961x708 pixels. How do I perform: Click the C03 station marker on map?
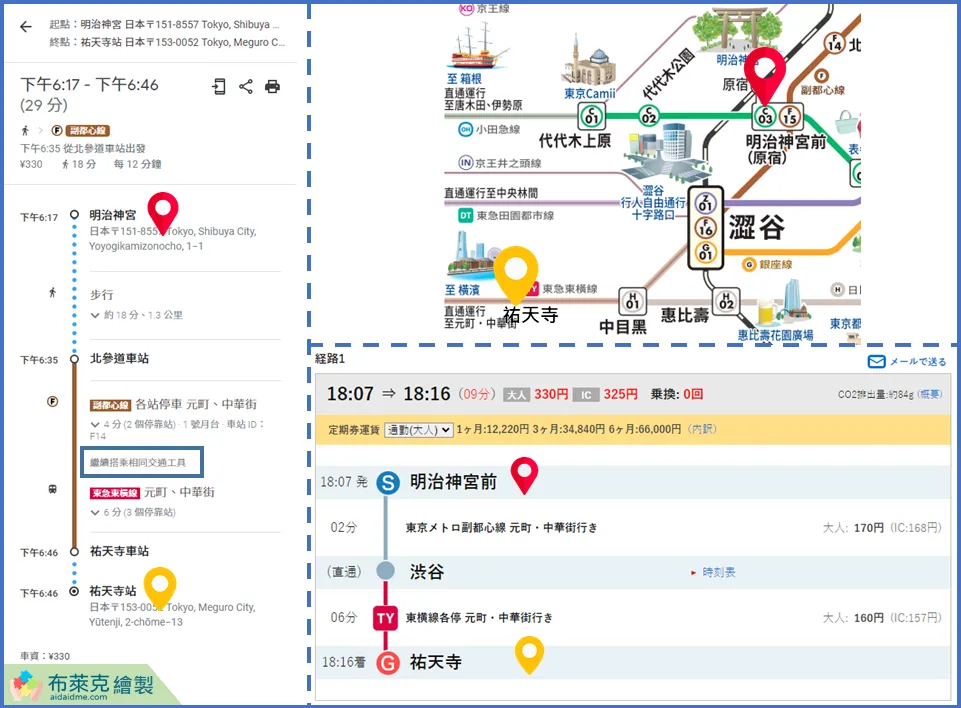[x=766, y=118]
